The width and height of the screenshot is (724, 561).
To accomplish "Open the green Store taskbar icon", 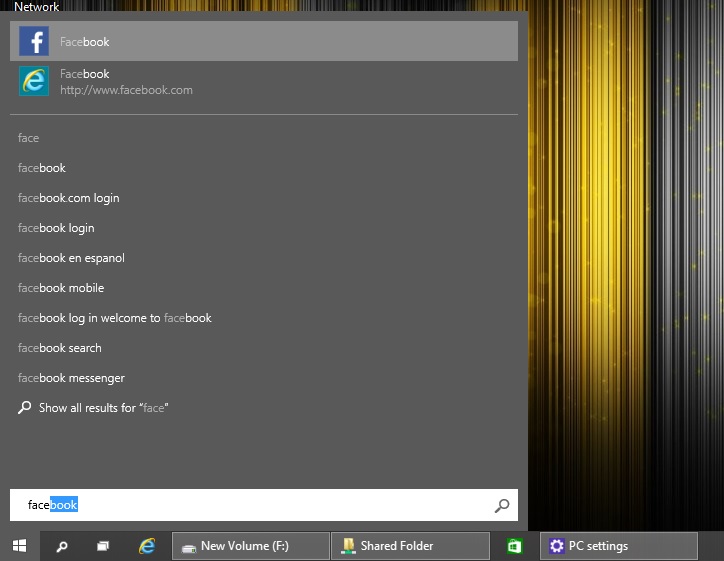I will (514, 546).
